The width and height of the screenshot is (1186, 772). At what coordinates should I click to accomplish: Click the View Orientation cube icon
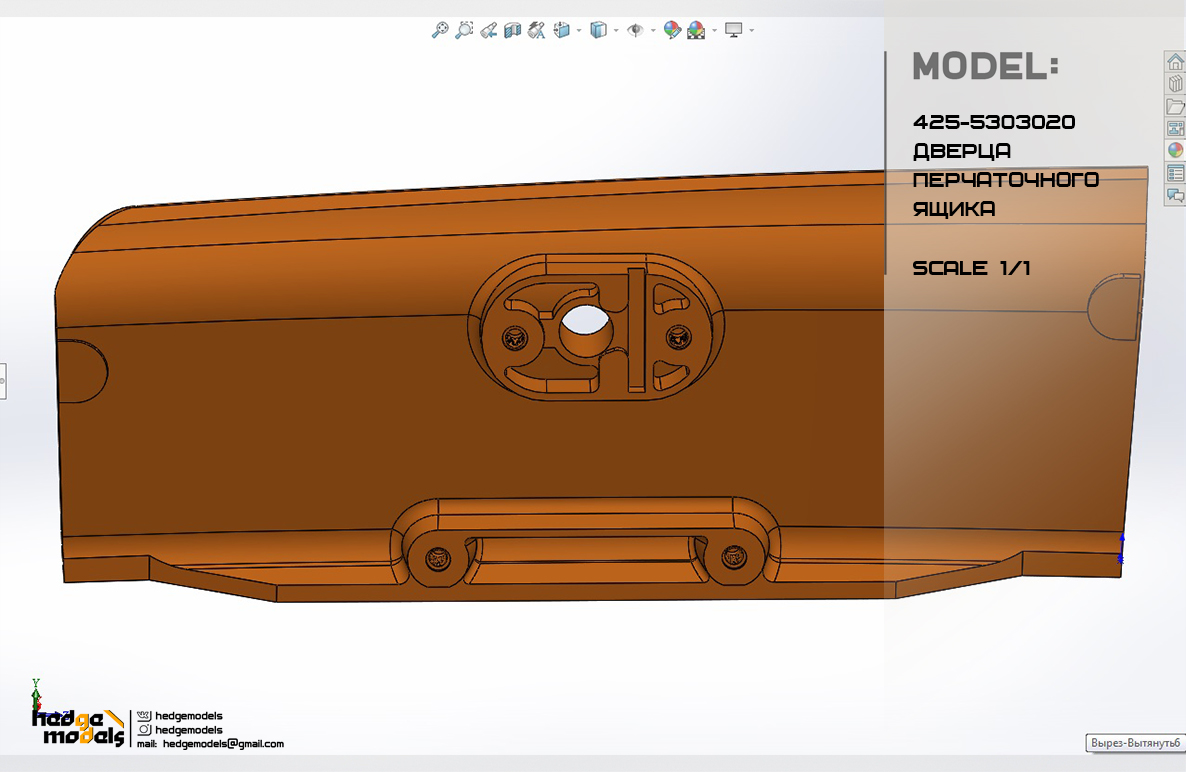(x=561, y=30)
